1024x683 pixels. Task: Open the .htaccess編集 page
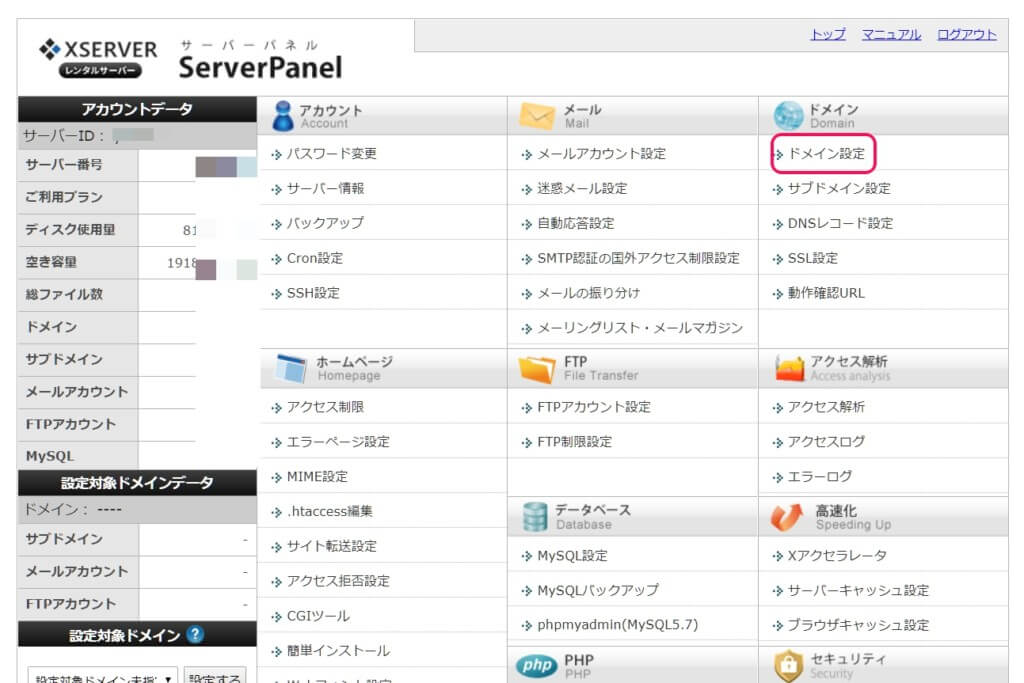tap(329, 511)
